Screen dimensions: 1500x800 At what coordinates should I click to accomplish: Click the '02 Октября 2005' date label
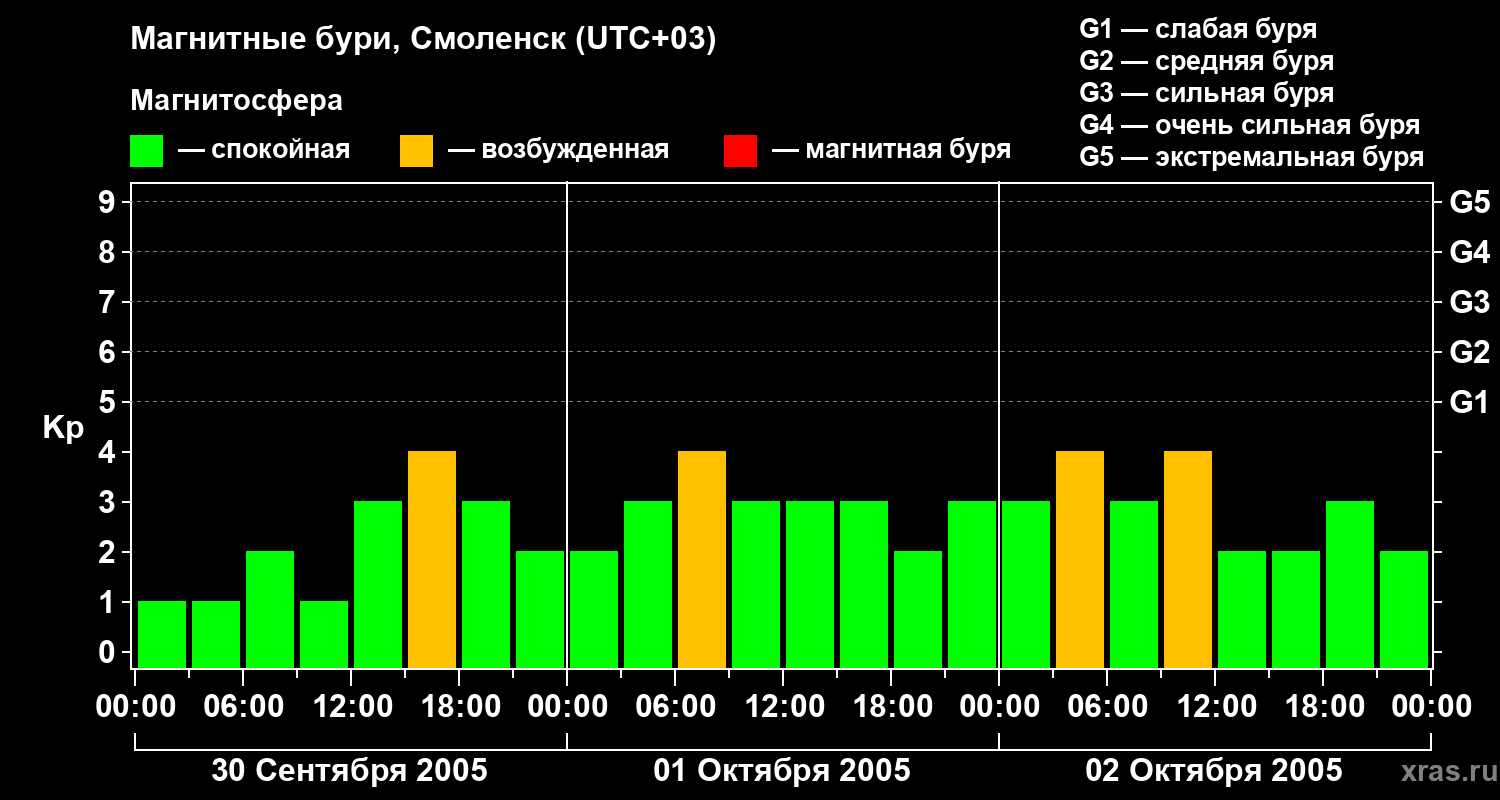coord(1214,771)
